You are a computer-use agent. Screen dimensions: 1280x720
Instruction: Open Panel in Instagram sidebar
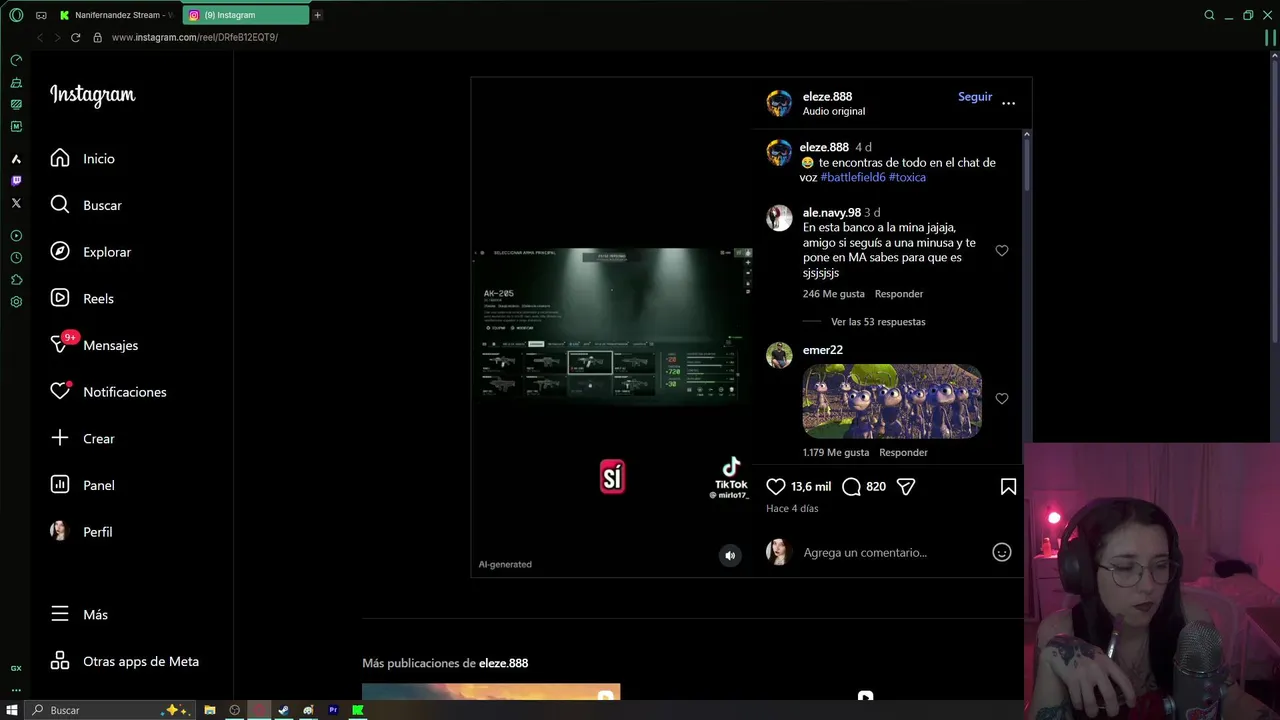click(83, 485)
